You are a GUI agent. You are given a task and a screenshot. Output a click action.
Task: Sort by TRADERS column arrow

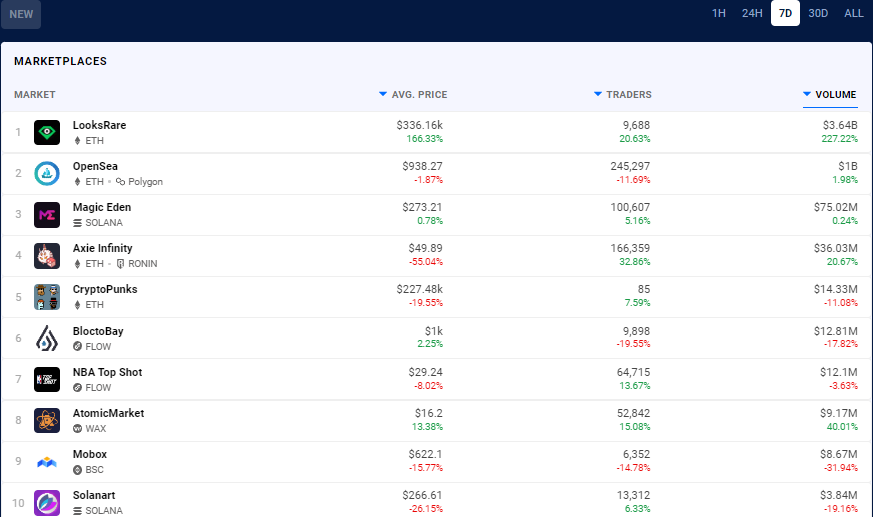click(597, 94)
